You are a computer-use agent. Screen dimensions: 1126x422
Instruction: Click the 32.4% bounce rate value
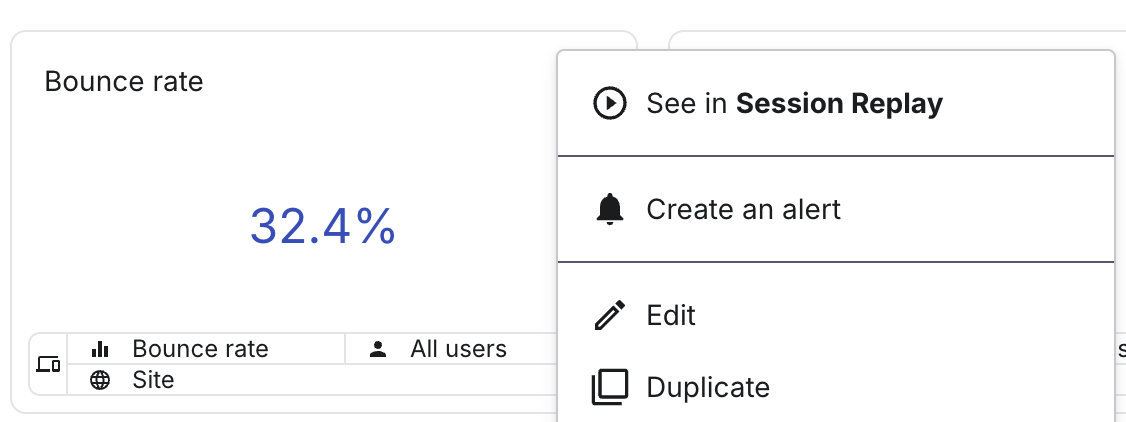click(322, 226)
